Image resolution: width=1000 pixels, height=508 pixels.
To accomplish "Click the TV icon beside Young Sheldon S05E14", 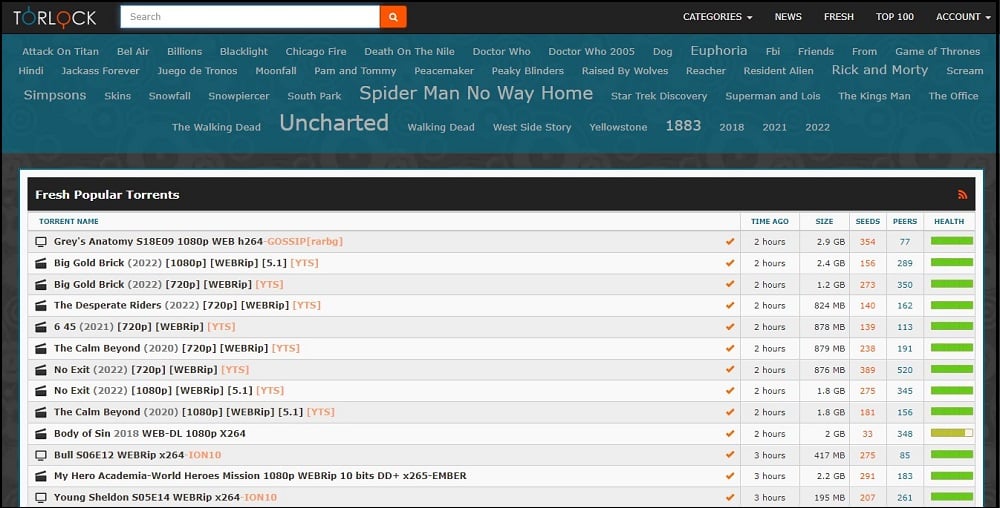I will click(x=41, y=497).
